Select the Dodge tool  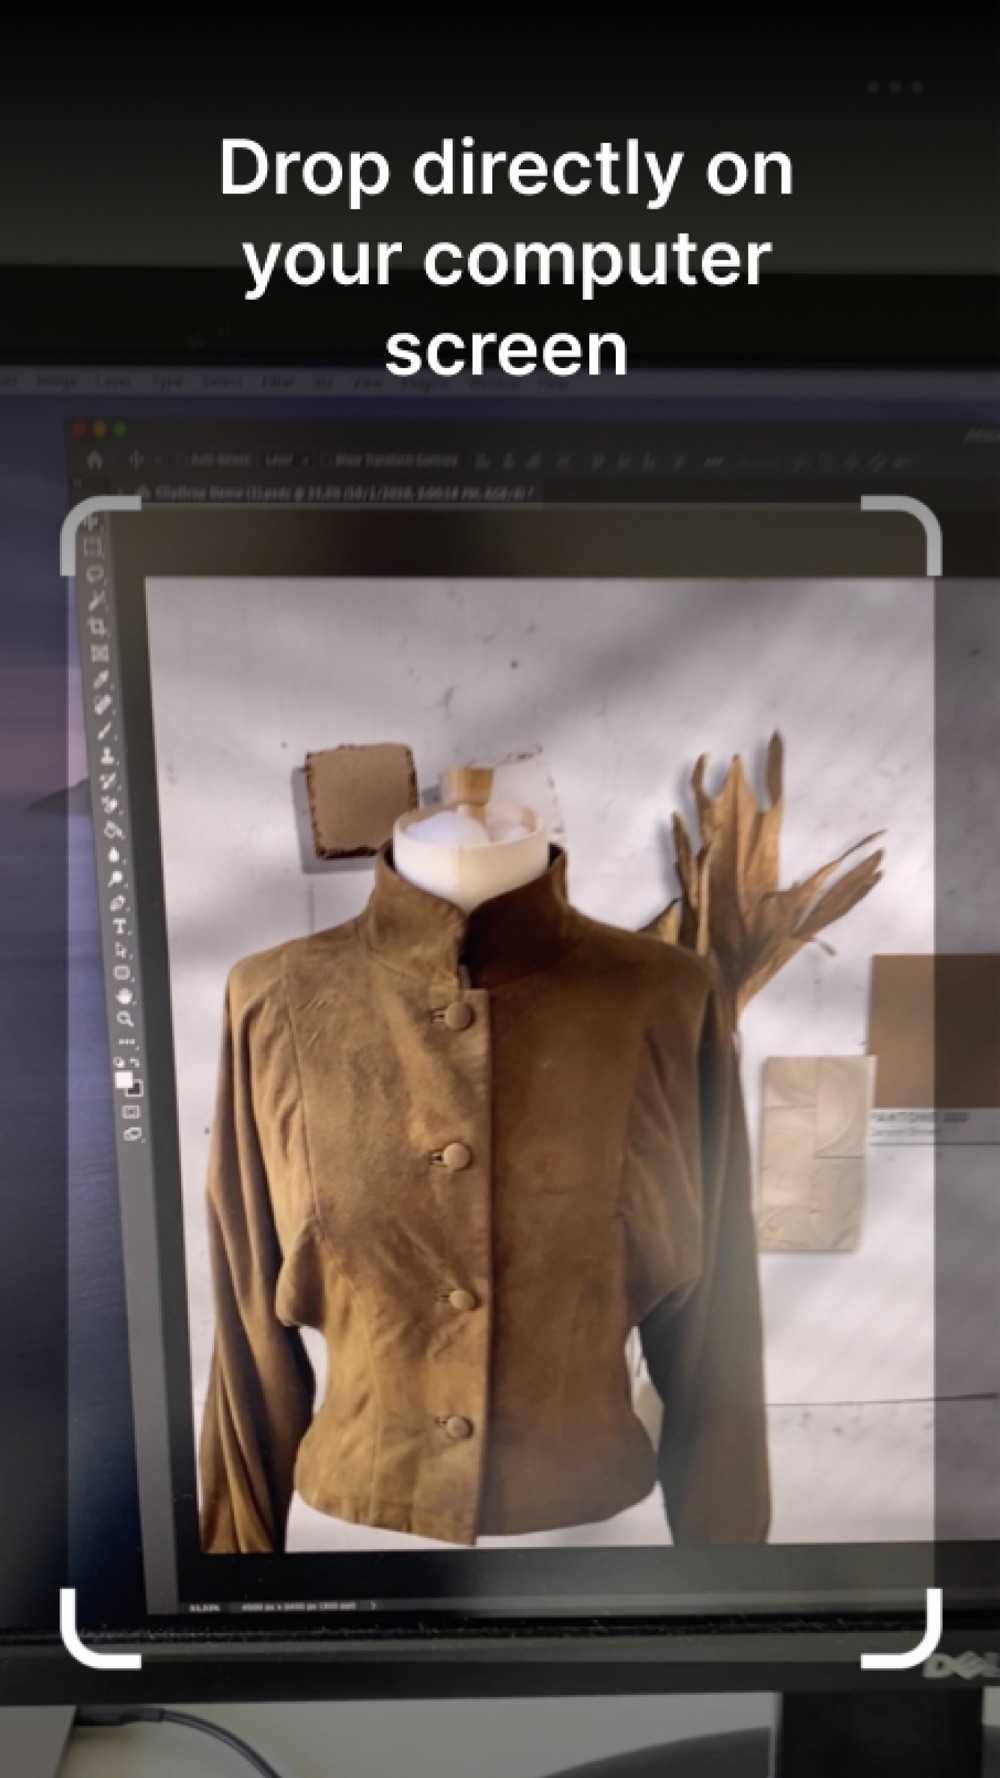pos(115,879)
